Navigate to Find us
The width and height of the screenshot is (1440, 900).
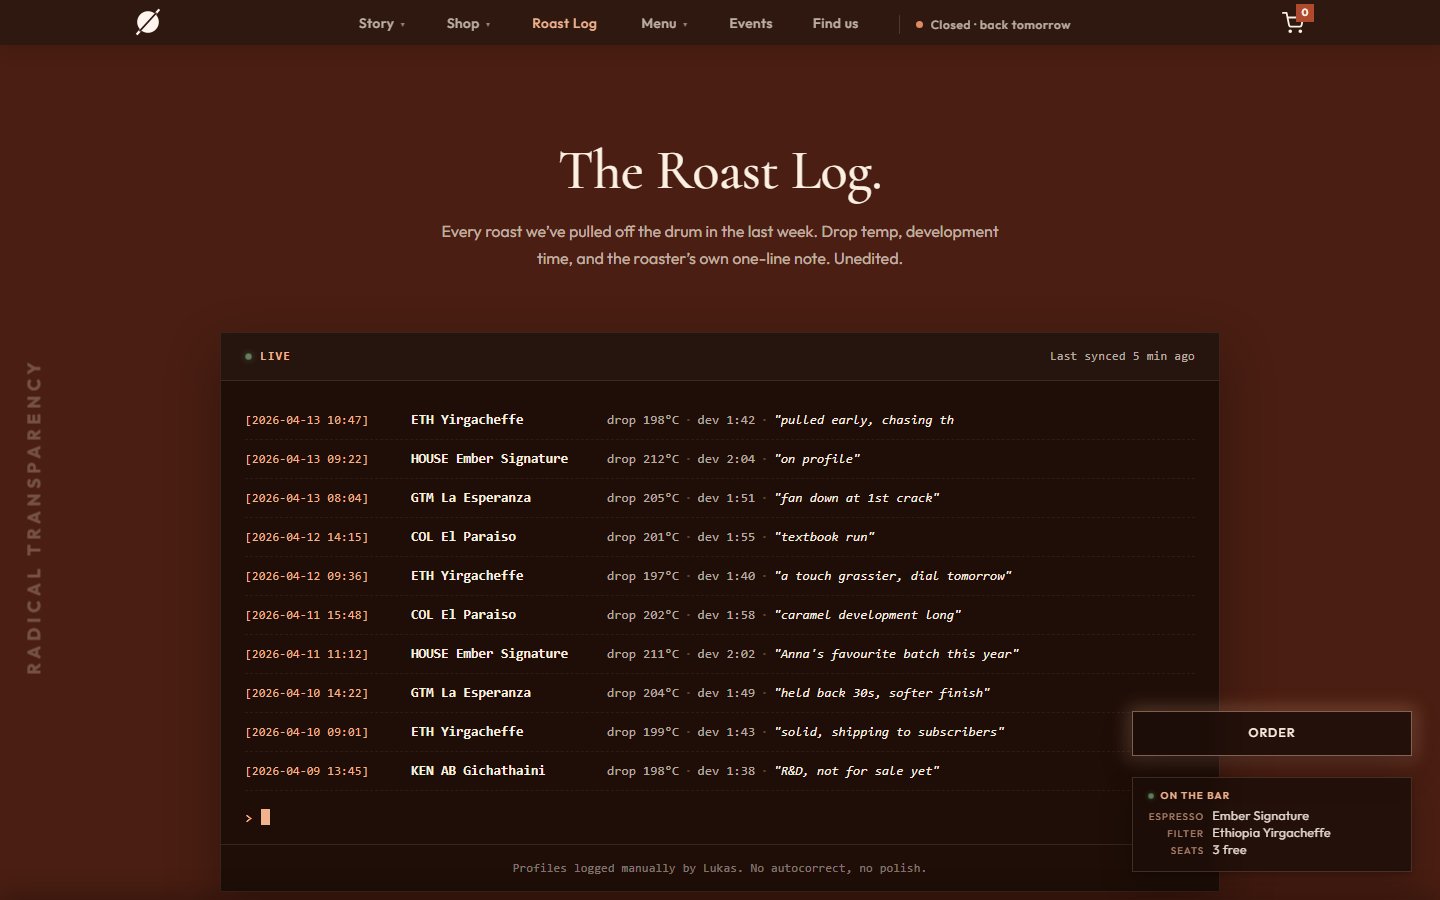[835, 24]
